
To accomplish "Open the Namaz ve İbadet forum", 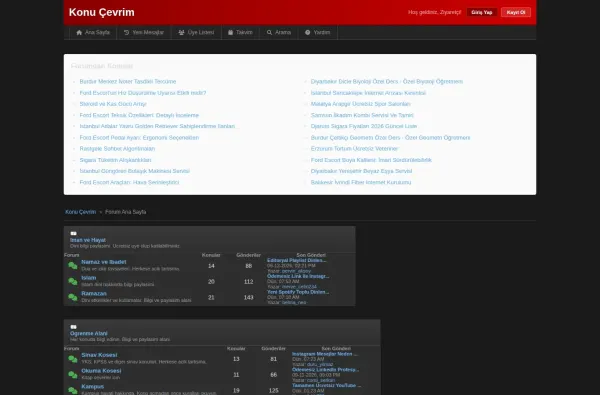I will (104, 262).
